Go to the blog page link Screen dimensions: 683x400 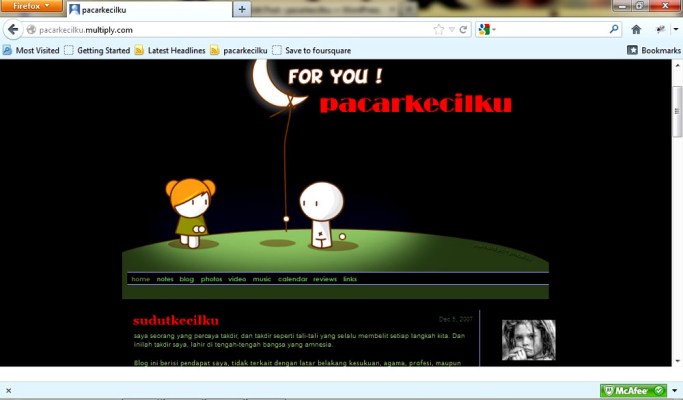[187, 279]
